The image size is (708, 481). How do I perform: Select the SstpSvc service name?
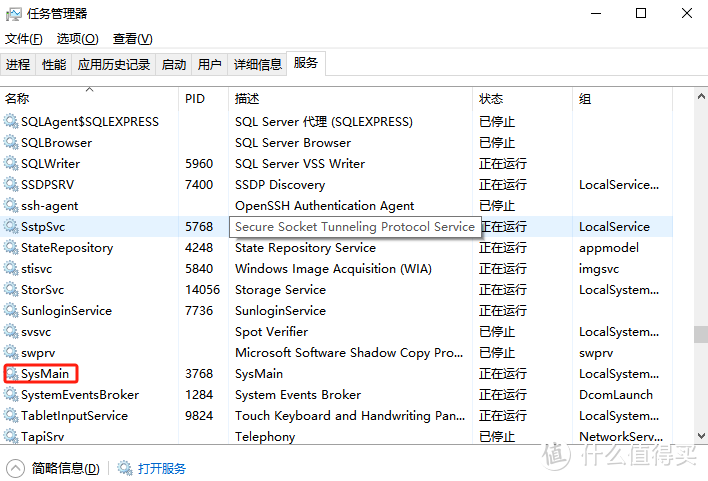tap(43, 227)
